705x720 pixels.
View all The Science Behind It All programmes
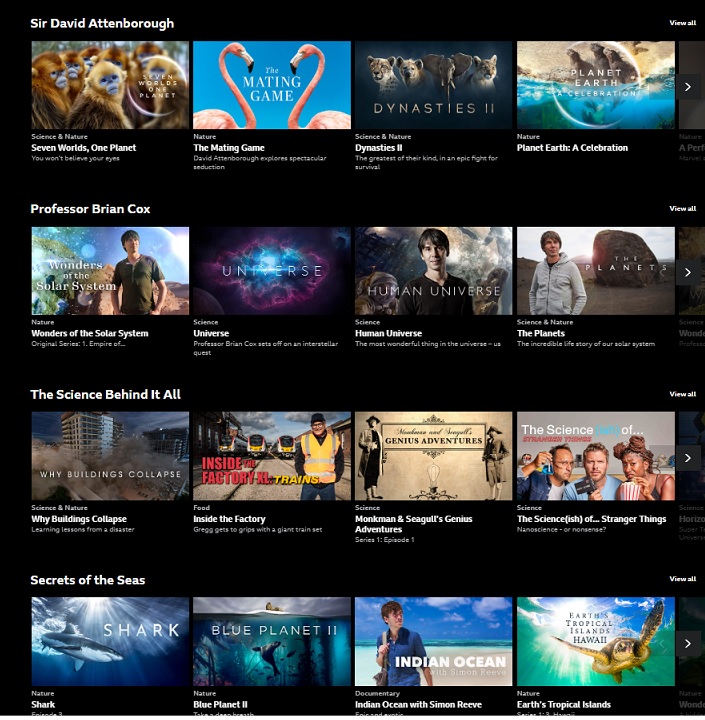[682, 394]
